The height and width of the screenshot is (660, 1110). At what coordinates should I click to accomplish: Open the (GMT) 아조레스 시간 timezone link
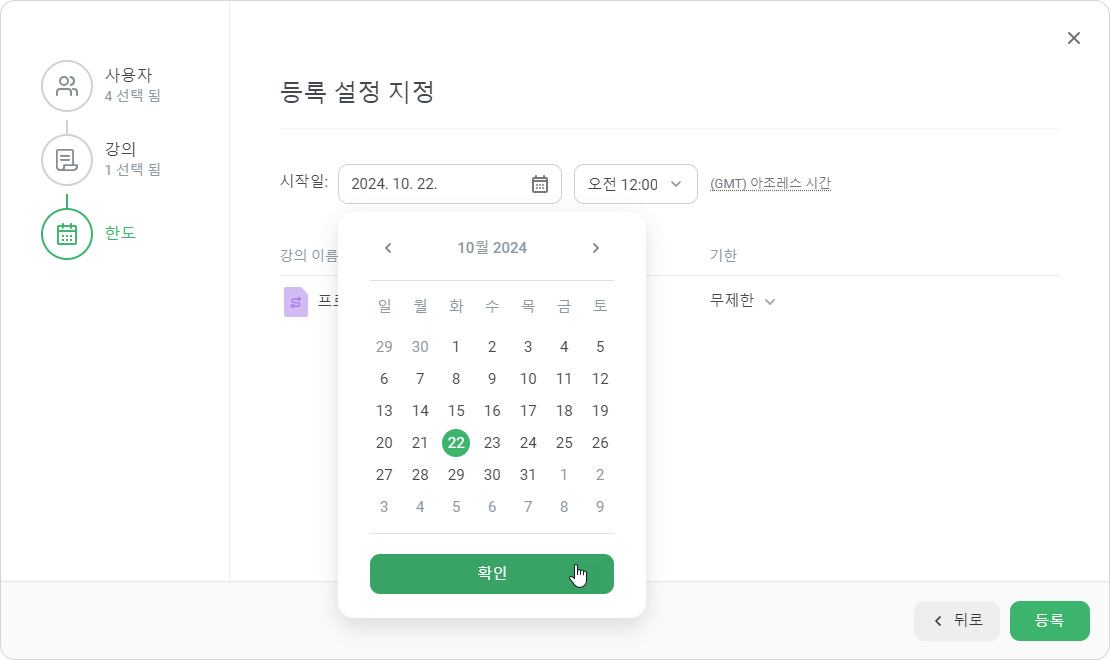click(770, 183)
